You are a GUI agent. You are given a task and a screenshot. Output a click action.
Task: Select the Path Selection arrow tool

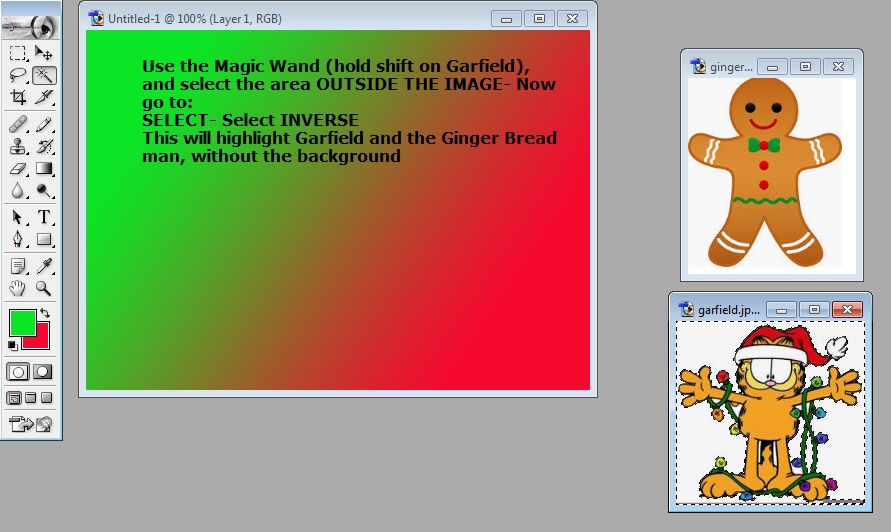coord(18,217)
